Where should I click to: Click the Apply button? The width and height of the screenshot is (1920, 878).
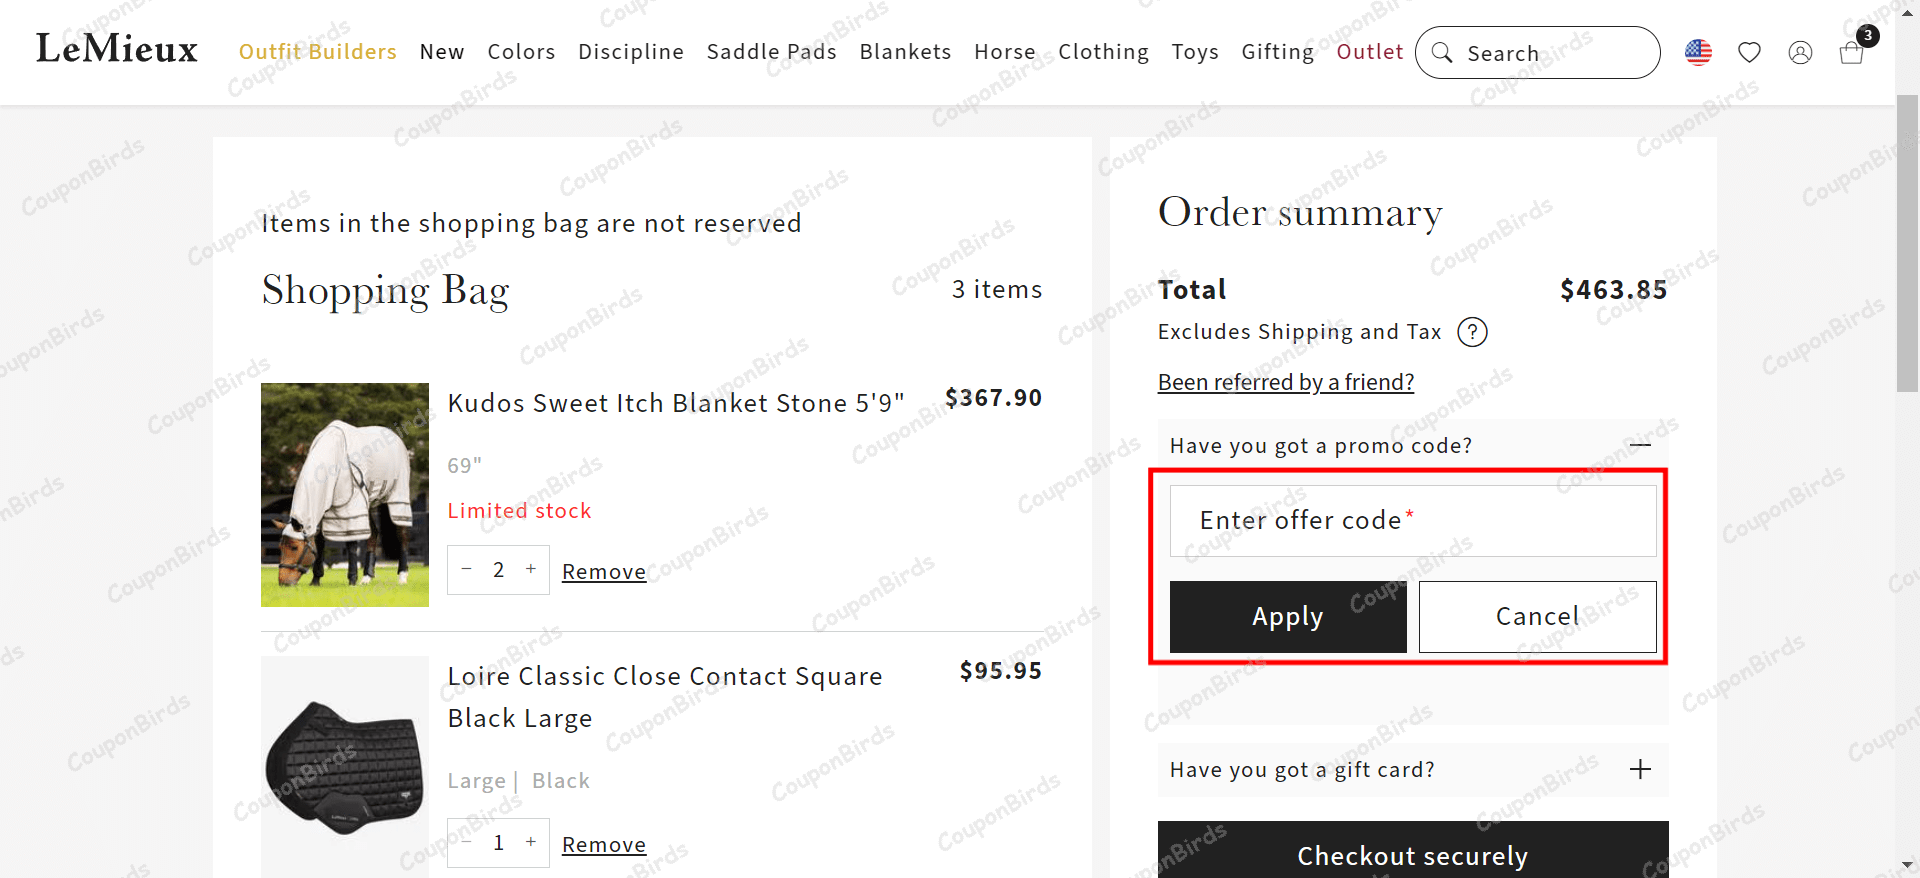point(1287,616)
